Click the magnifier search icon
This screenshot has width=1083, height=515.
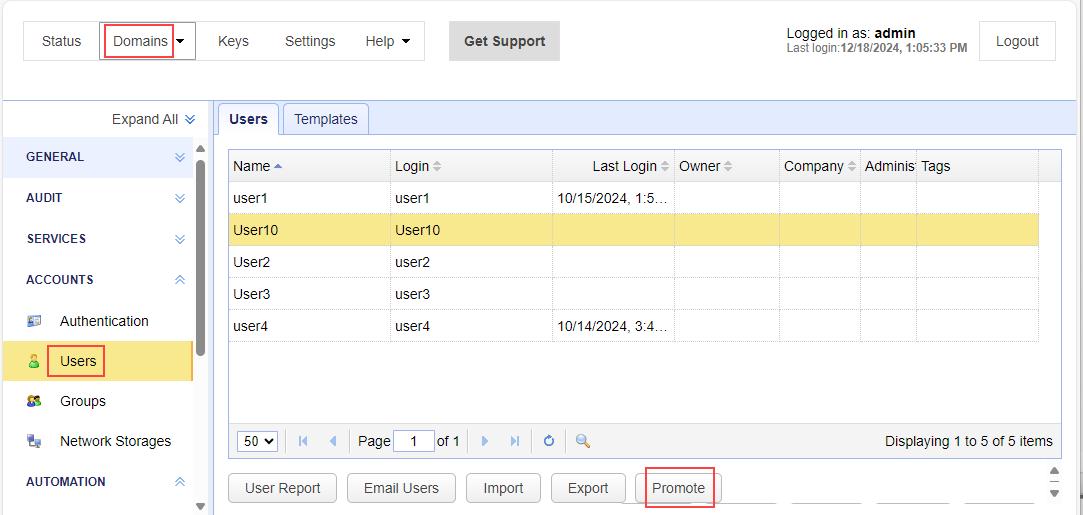coord(583,441)
